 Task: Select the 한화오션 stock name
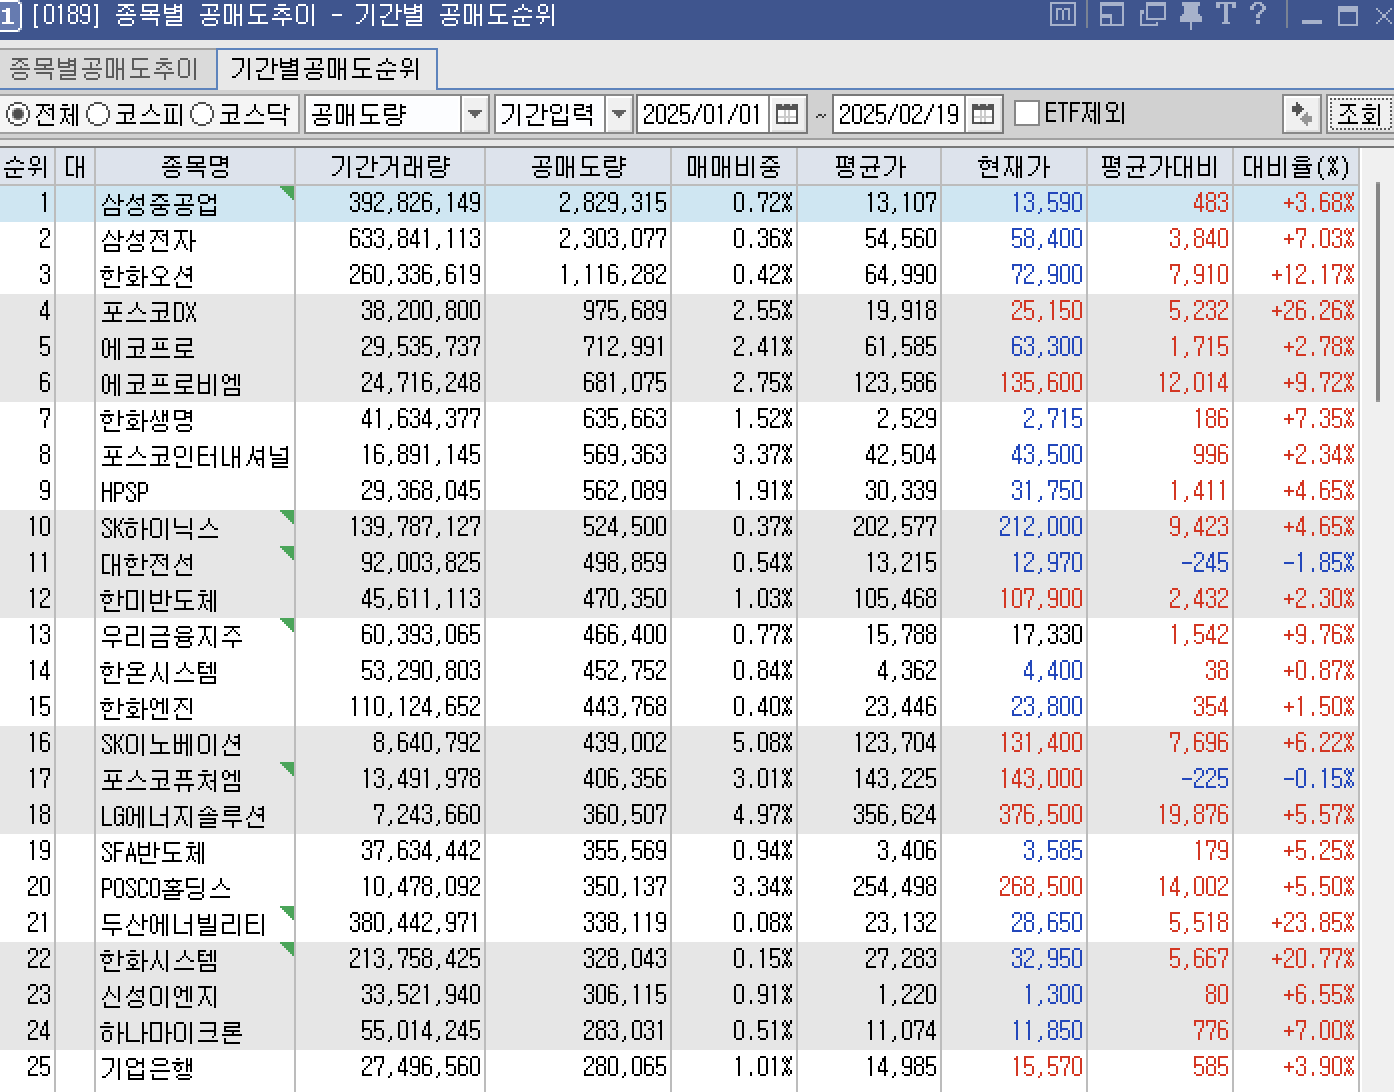click(147, 276)
